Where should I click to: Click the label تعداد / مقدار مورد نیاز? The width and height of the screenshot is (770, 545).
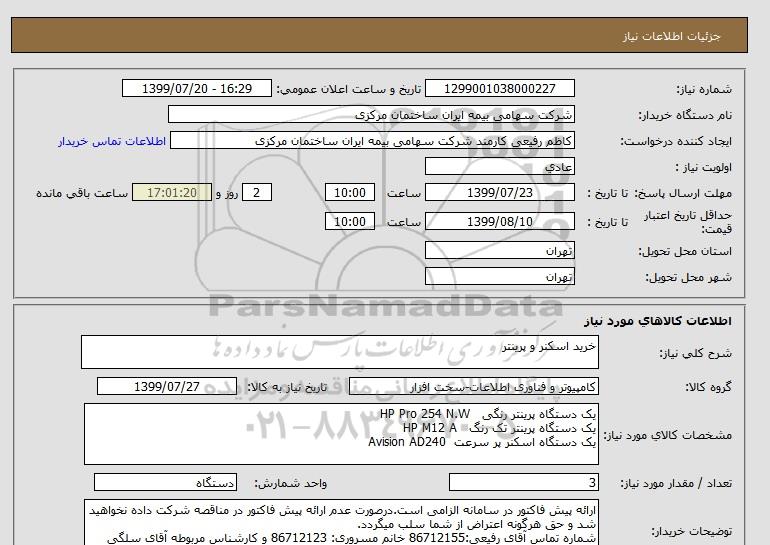pyautogui.click(x=676, y=484)
